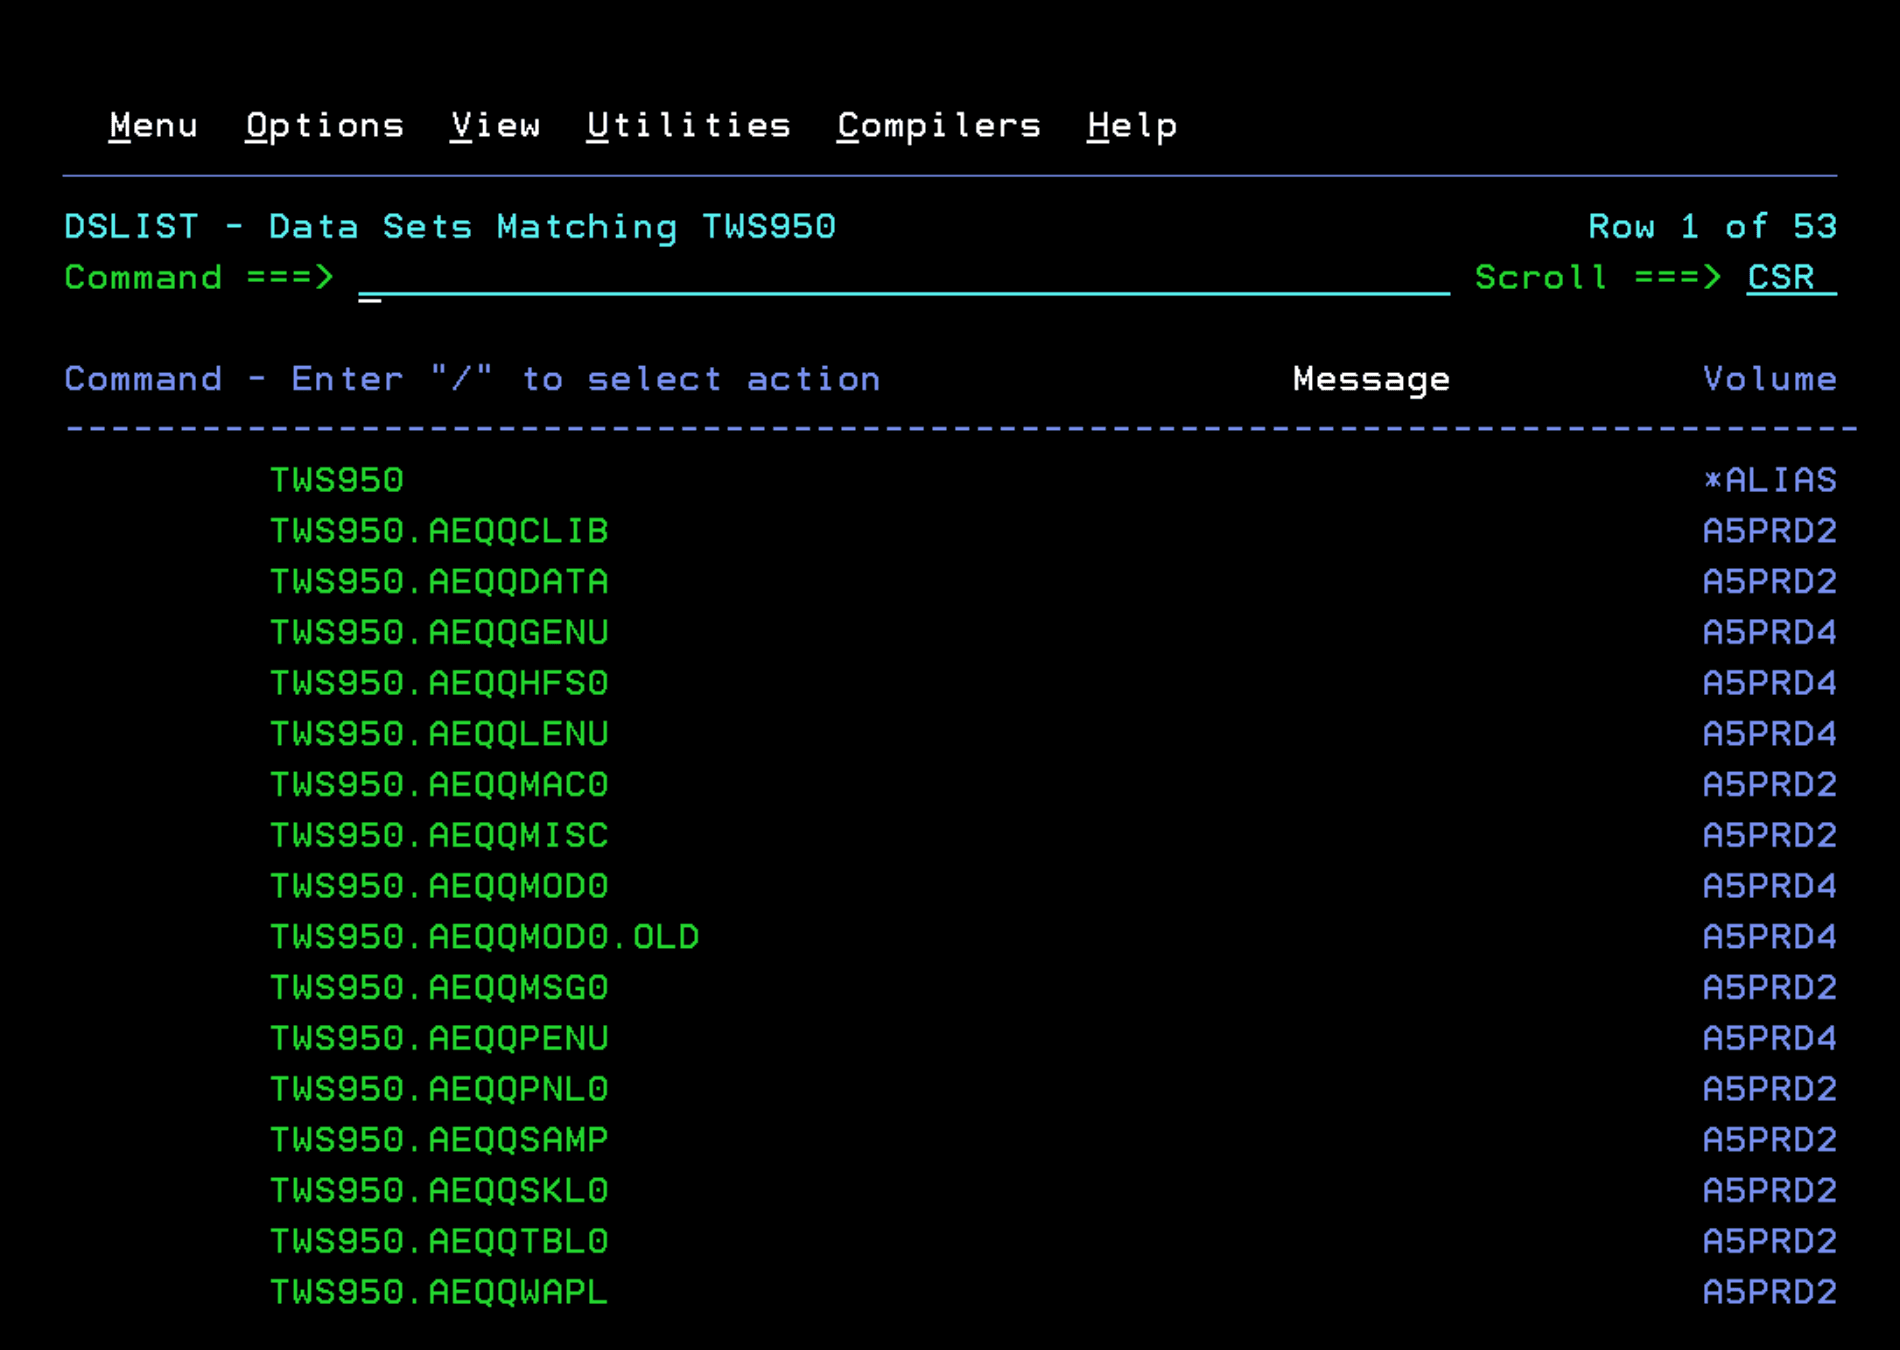Select data set TWS950.AEQQGENU
This screenshot has height=1350, width=1900.
[x=439, y=633]
